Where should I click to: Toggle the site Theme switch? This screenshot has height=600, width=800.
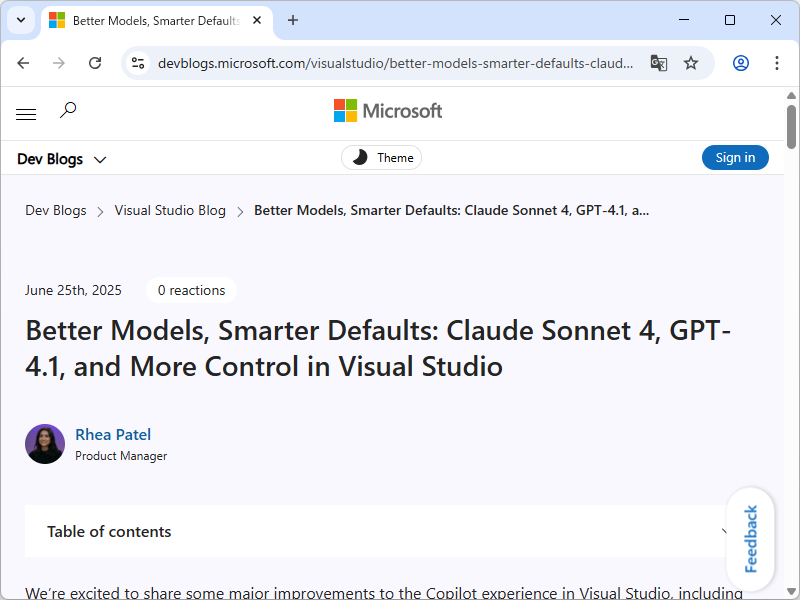point(381,157)
